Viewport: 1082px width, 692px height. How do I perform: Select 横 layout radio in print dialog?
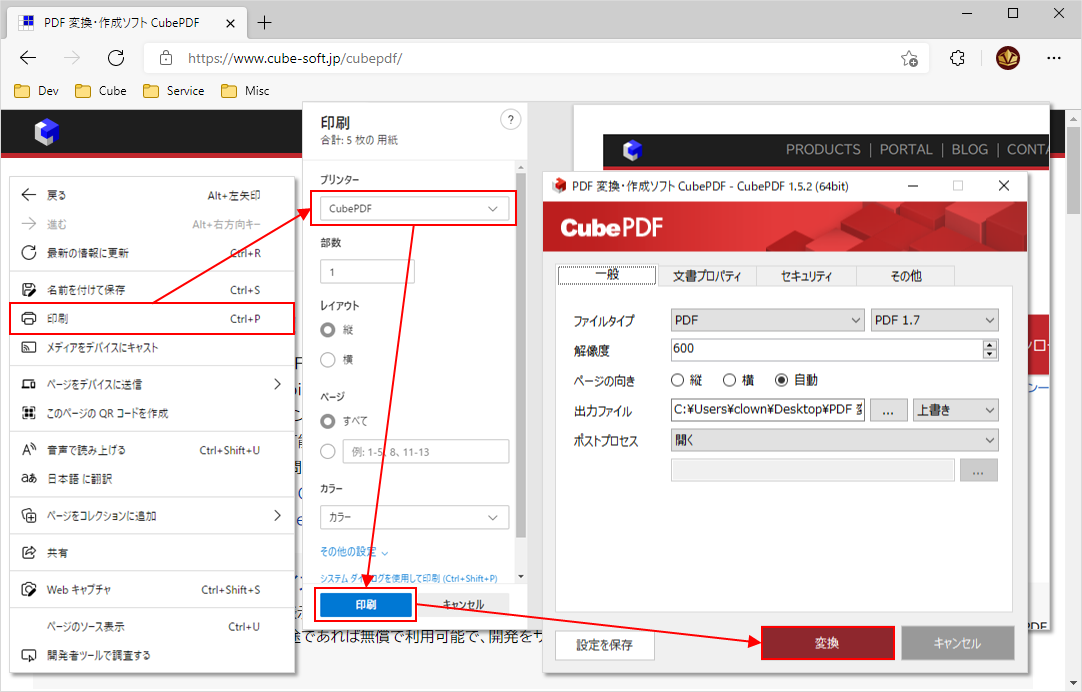(x=328, y=359)
